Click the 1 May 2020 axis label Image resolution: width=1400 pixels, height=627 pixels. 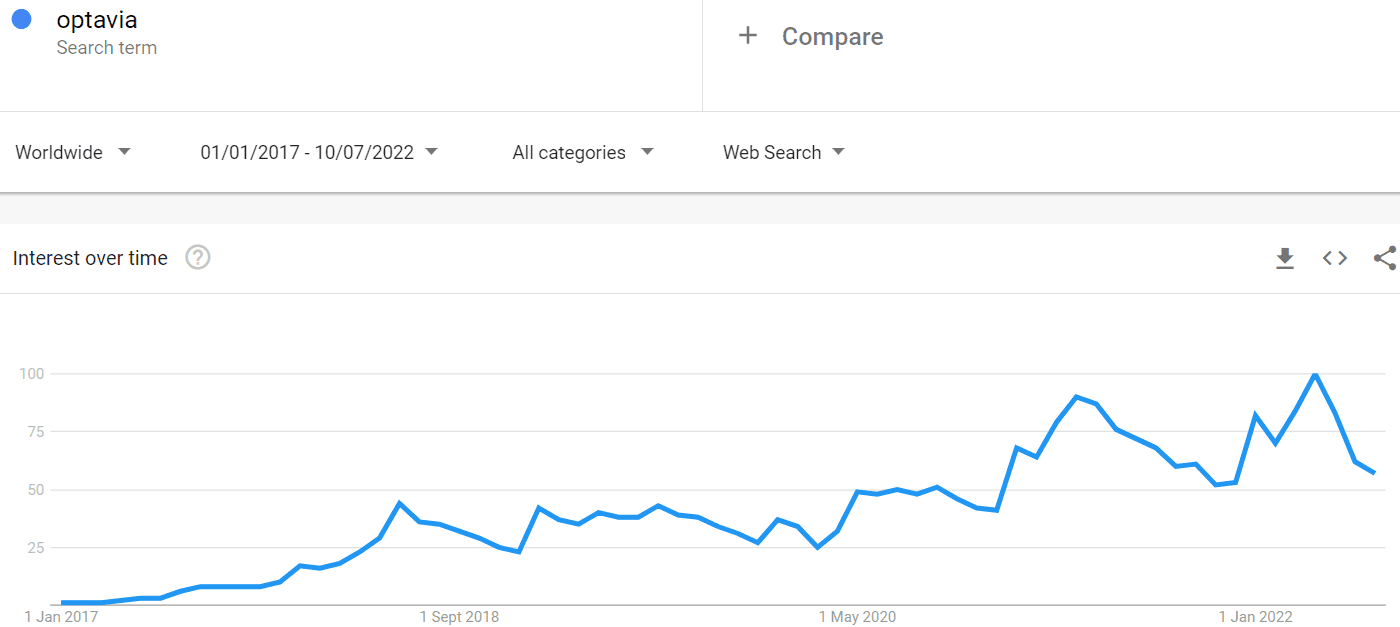coord(858,617)
